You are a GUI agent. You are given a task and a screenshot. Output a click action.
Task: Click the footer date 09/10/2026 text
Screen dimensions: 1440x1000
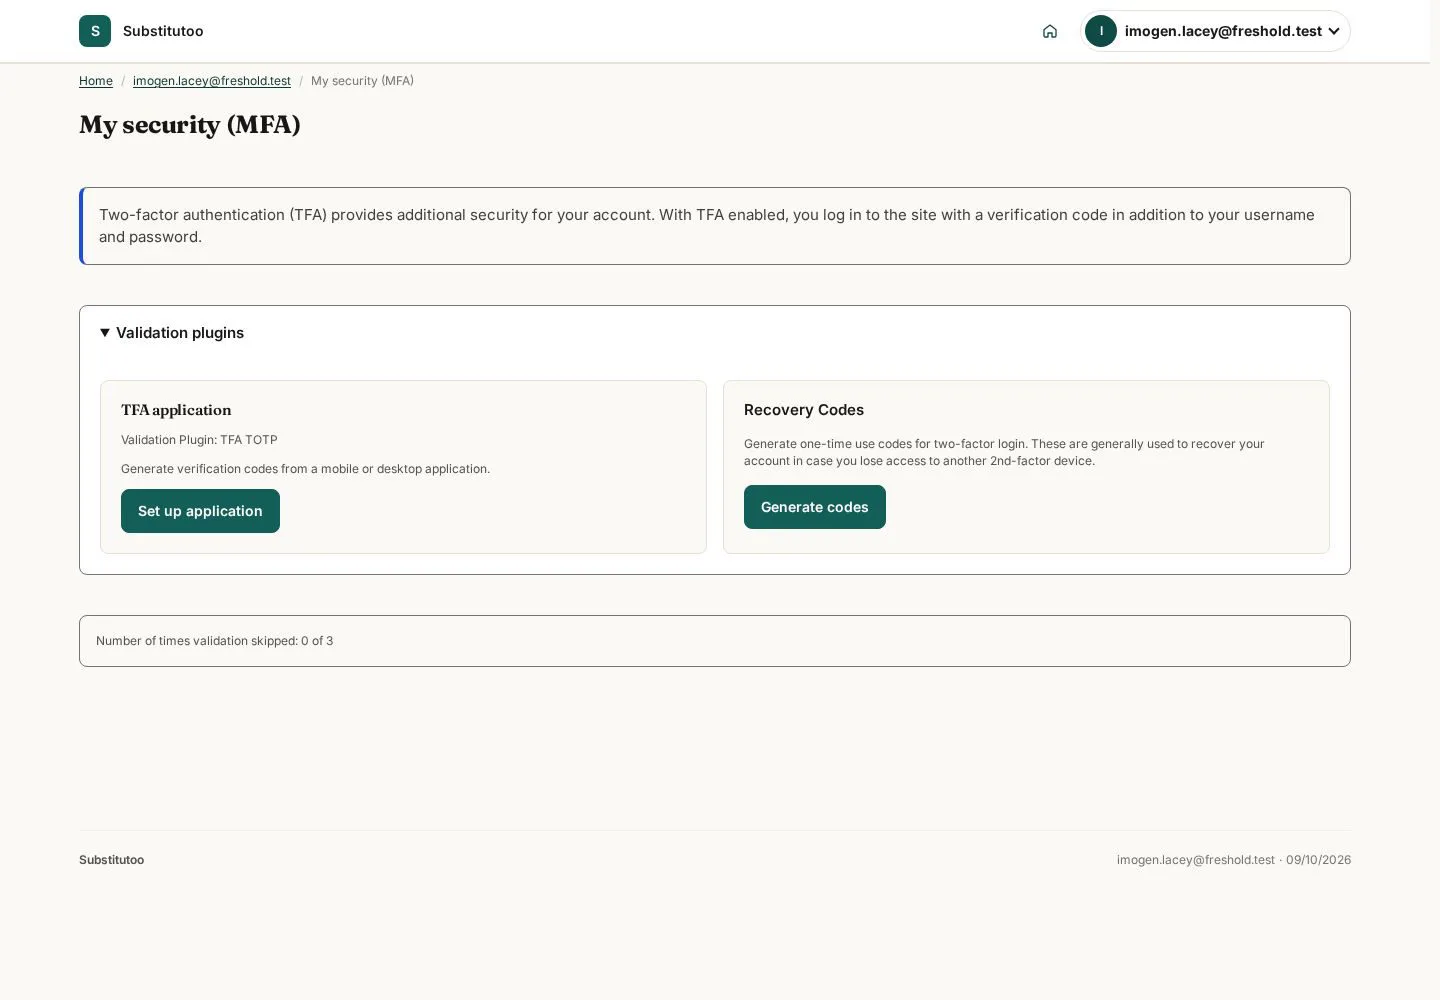(x=1318, y=860)
